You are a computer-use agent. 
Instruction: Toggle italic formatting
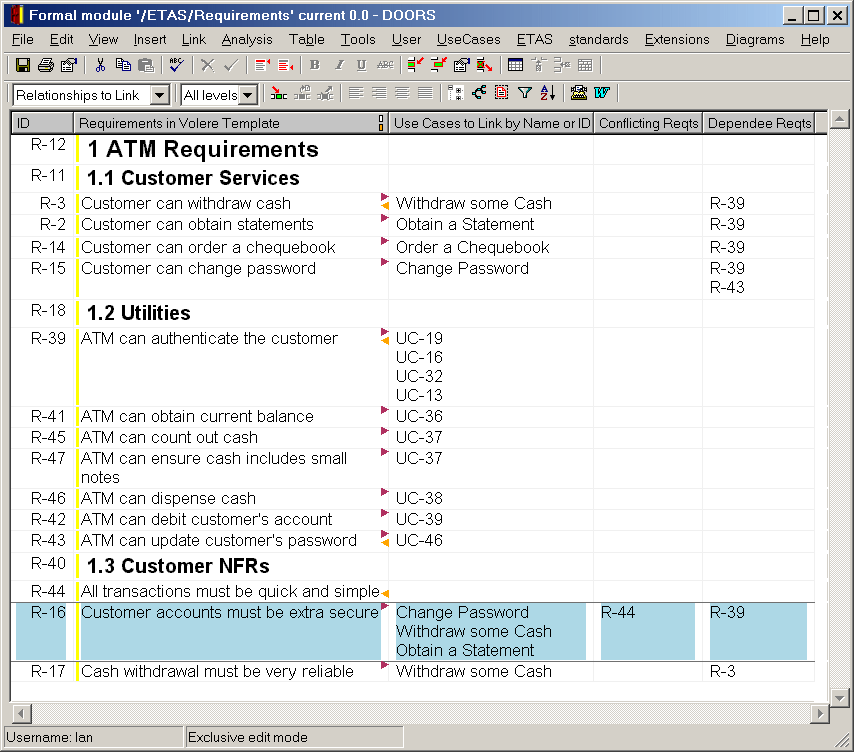pos(339,65)
